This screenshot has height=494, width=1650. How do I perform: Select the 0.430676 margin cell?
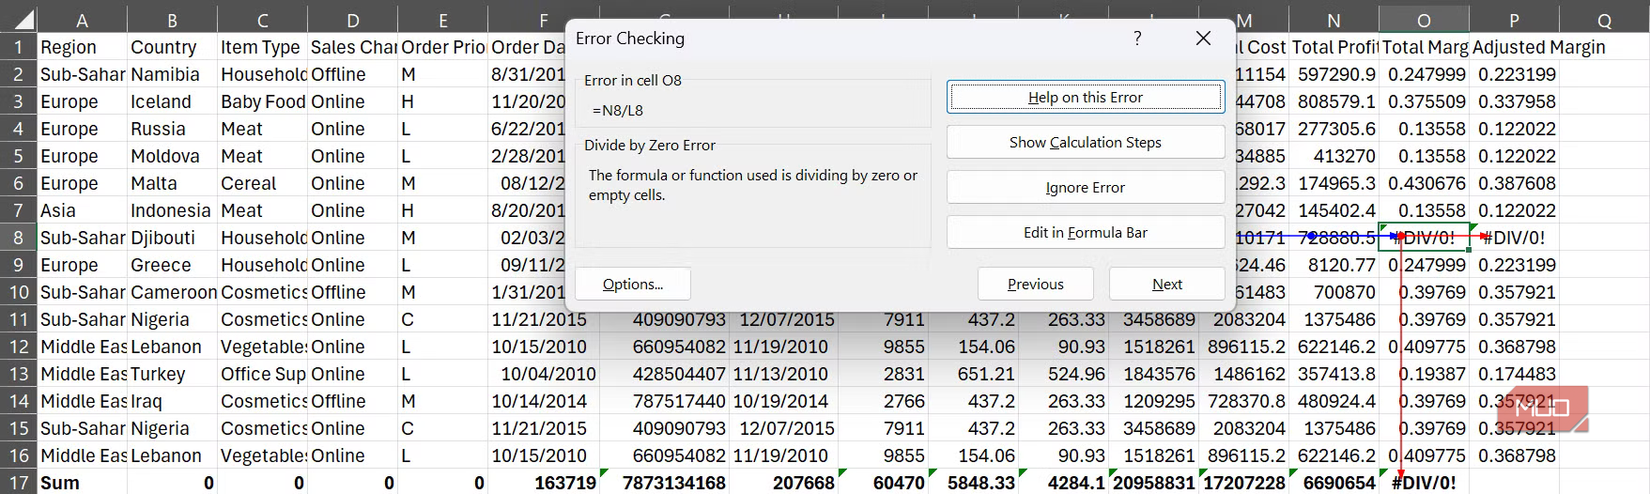click(x=1423, y=183)
